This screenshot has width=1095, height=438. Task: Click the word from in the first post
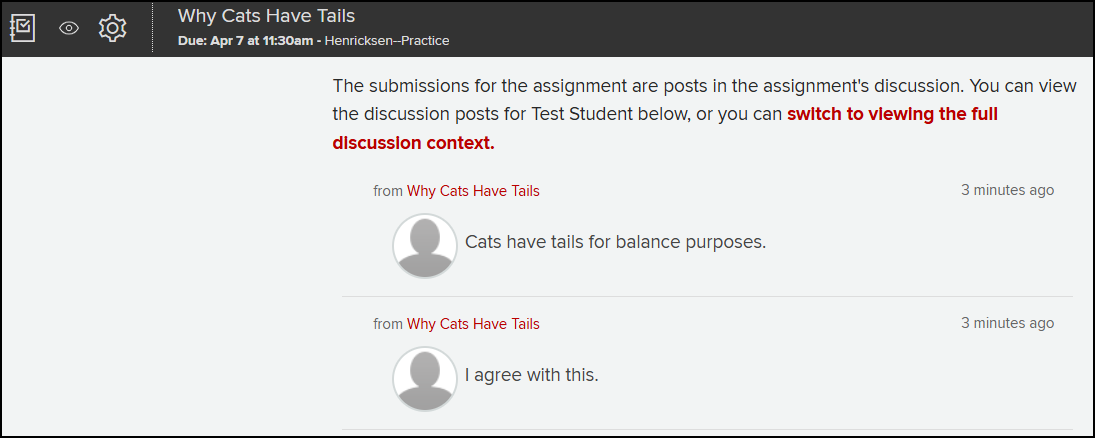[388, 191]
